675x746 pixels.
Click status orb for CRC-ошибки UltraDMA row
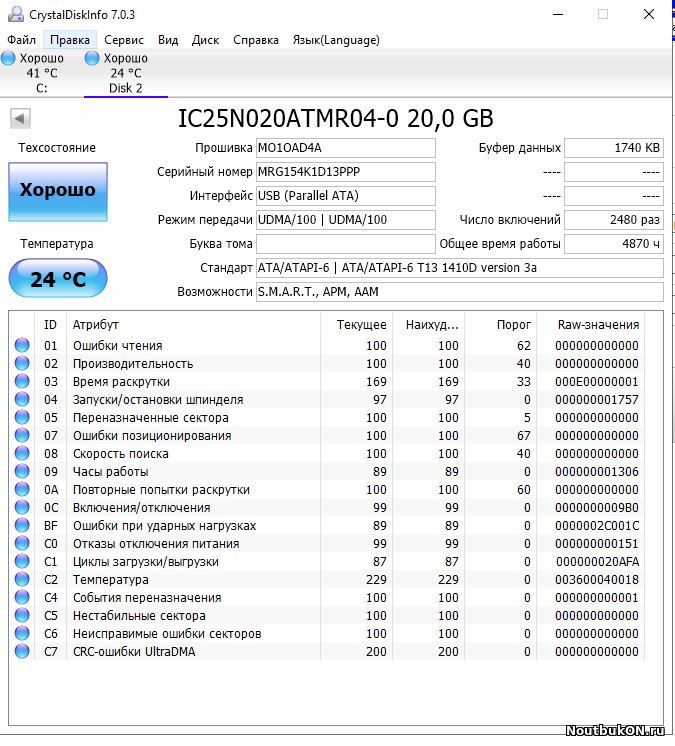pyautogui.click(x=22, y=651)
